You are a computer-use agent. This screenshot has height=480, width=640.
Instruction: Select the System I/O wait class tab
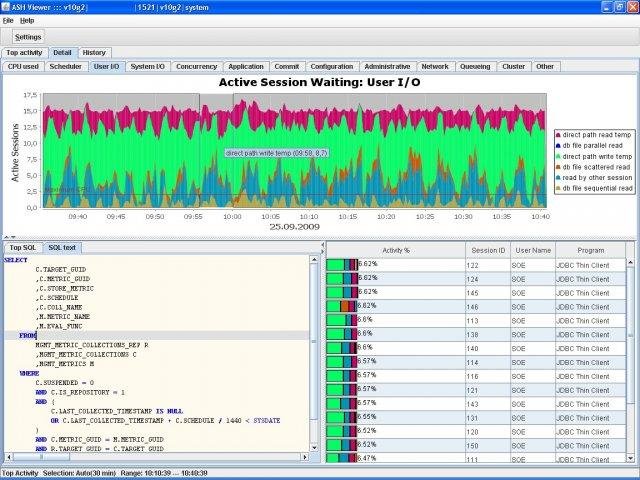(x=148, y=66)
